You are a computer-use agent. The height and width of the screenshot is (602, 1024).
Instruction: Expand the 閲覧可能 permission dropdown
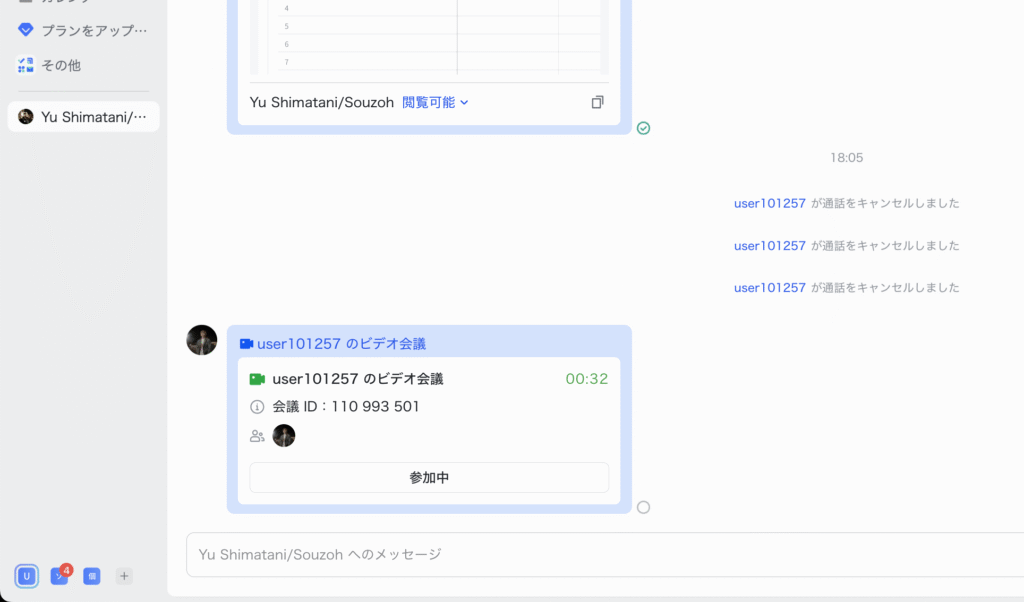[435, 102]
